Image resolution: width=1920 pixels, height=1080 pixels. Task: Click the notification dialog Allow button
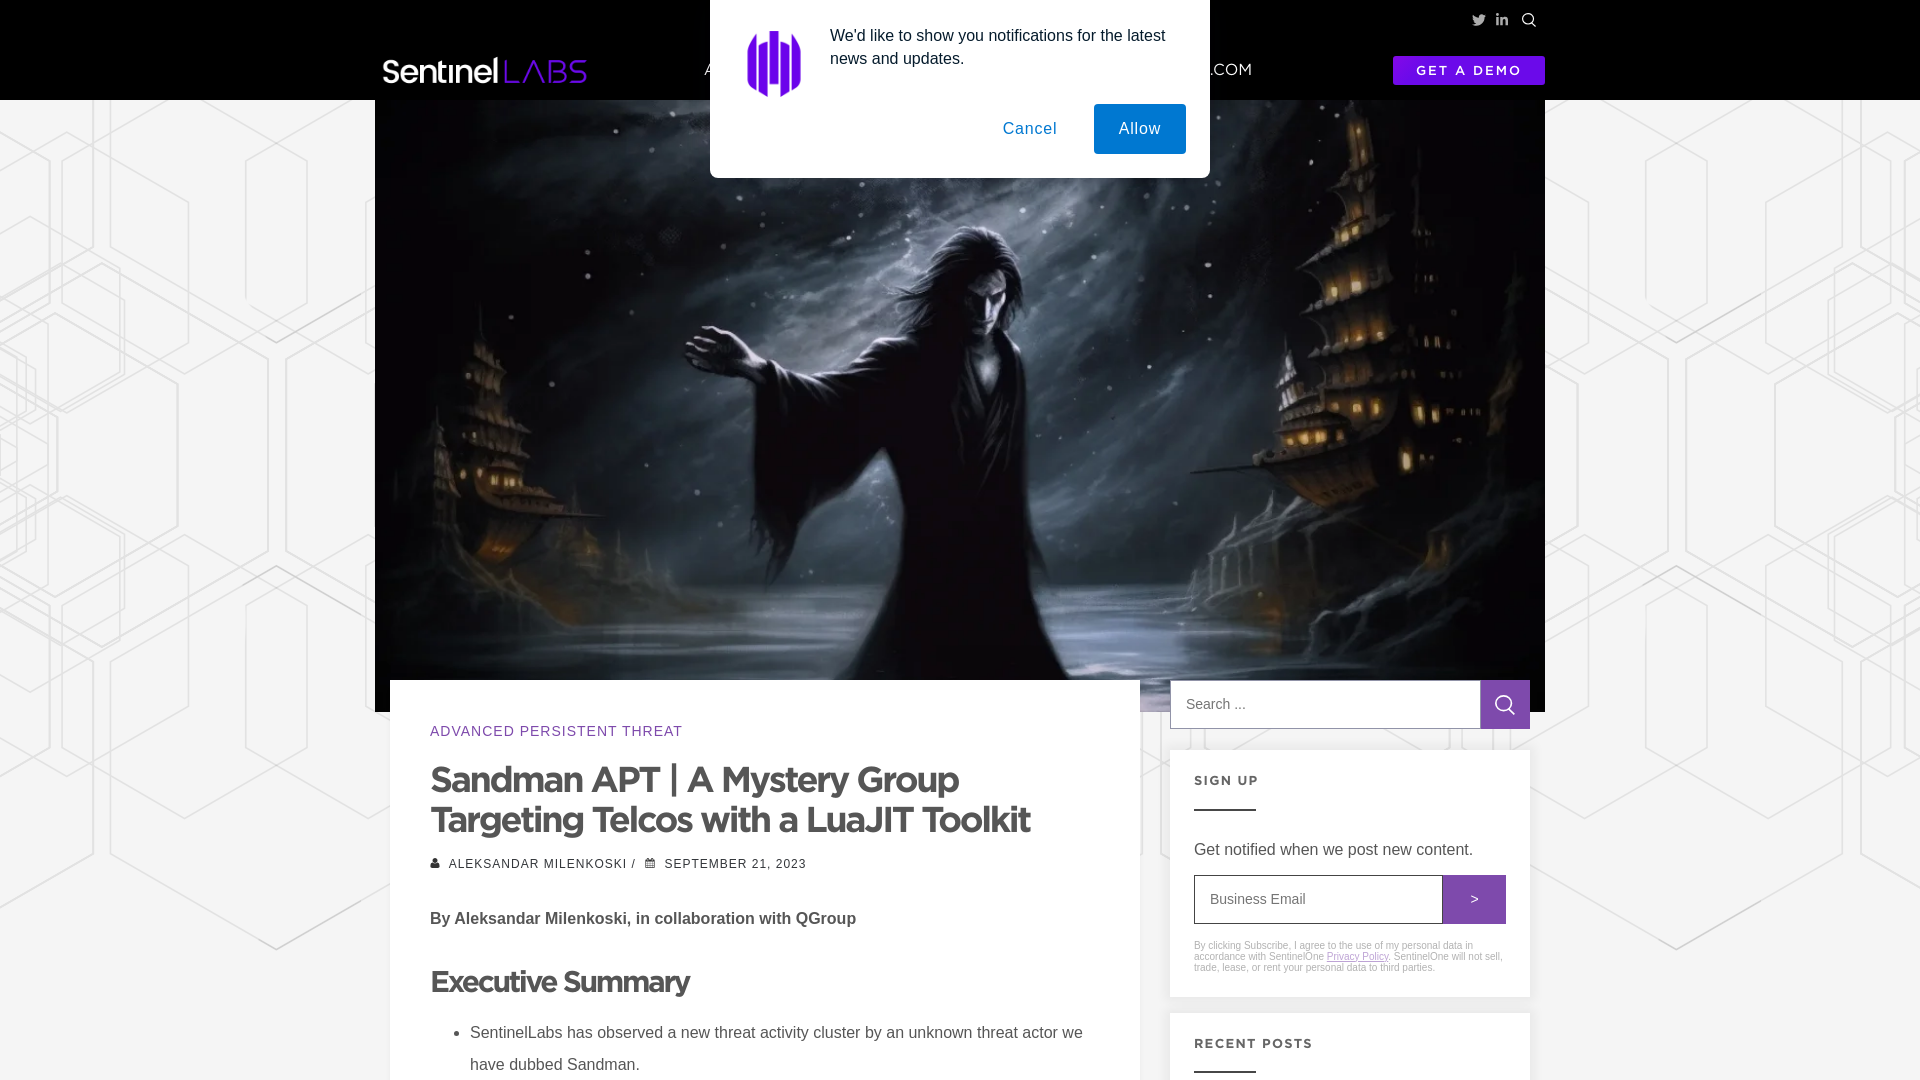(x=1139, y=128)
